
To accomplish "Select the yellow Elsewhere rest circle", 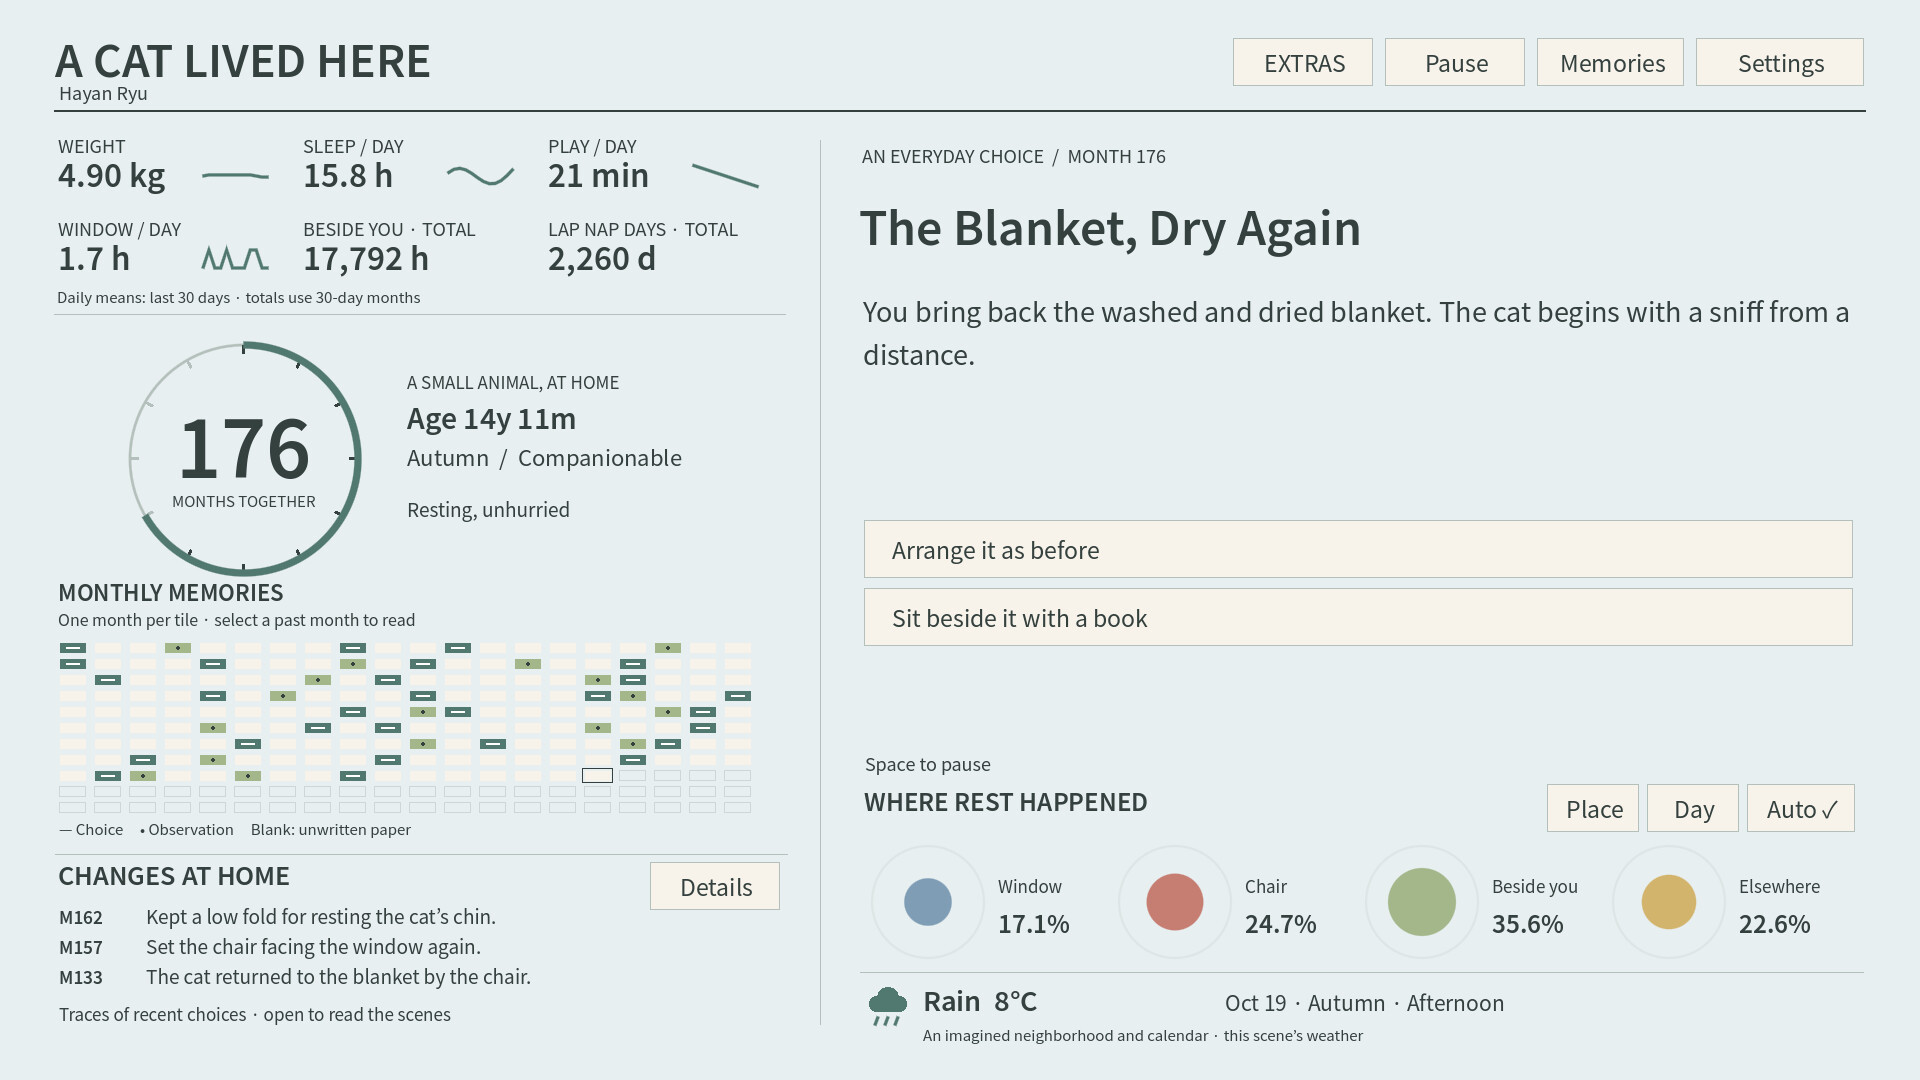I will point(1669,902).
